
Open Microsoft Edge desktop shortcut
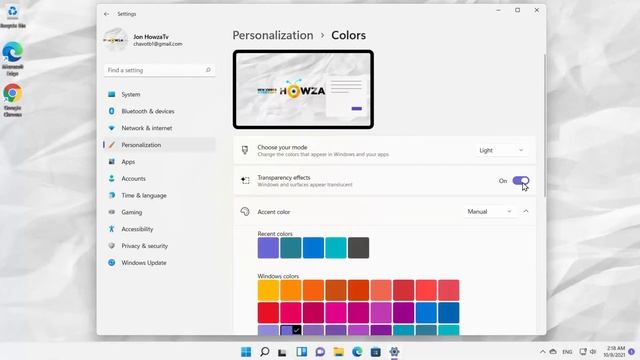13,58
